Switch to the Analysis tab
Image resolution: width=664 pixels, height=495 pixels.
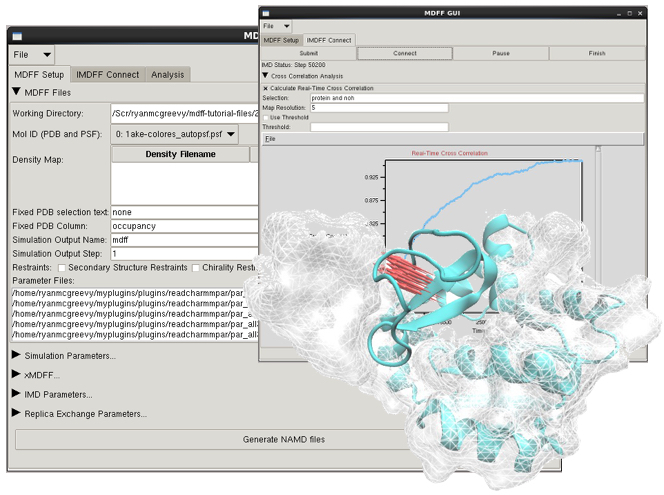pos(167,75)
